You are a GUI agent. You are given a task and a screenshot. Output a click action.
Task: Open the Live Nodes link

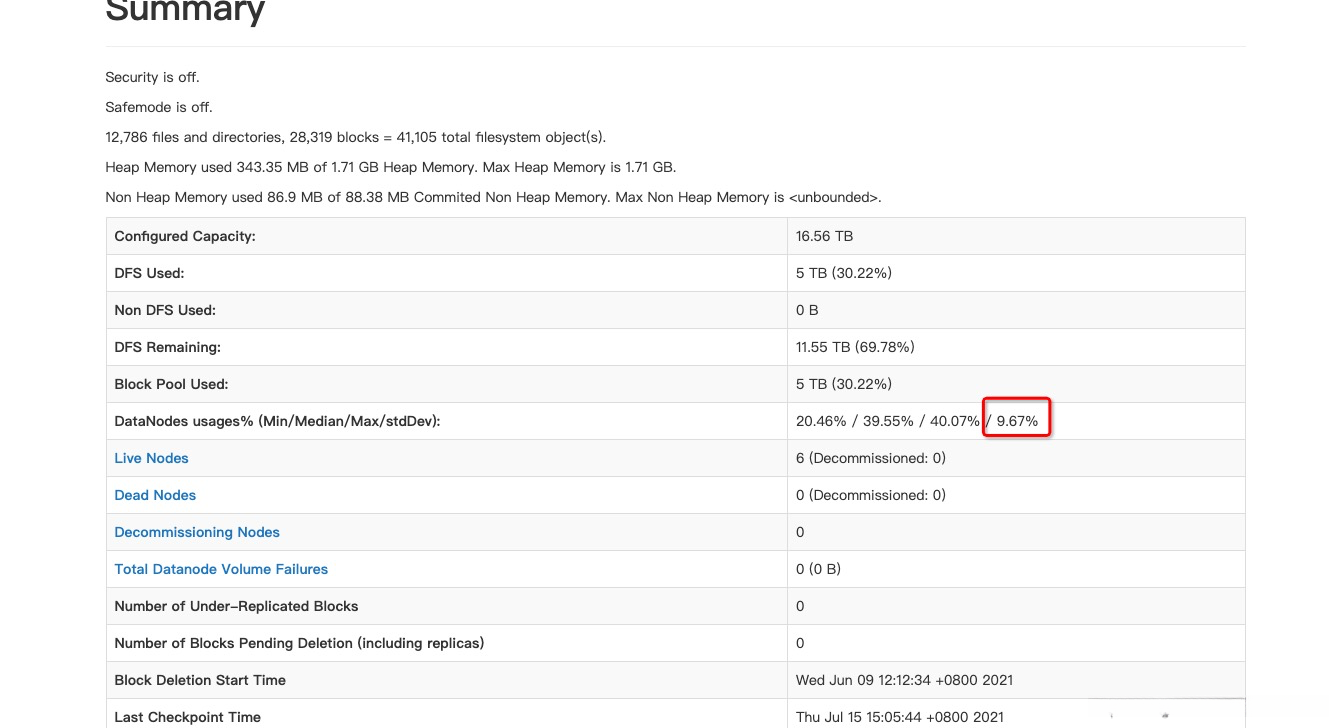[151, 458]
